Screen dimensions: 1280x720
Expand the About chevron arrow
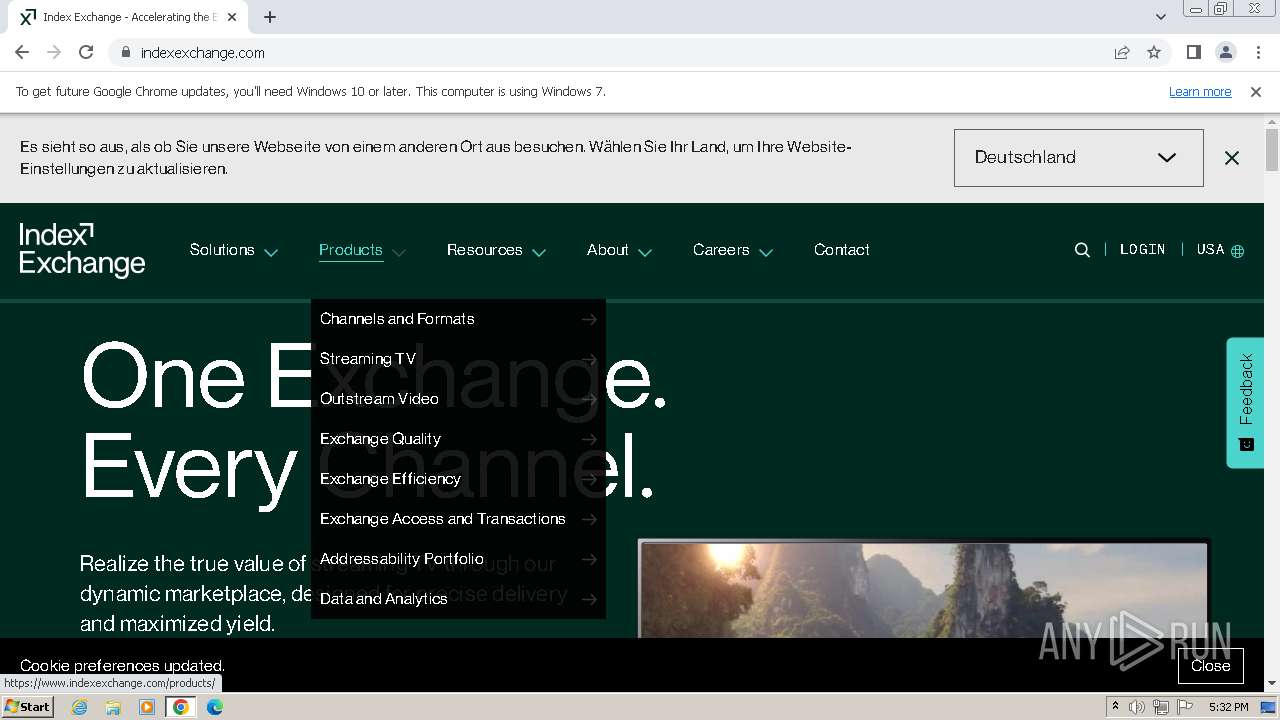point(645,252)
